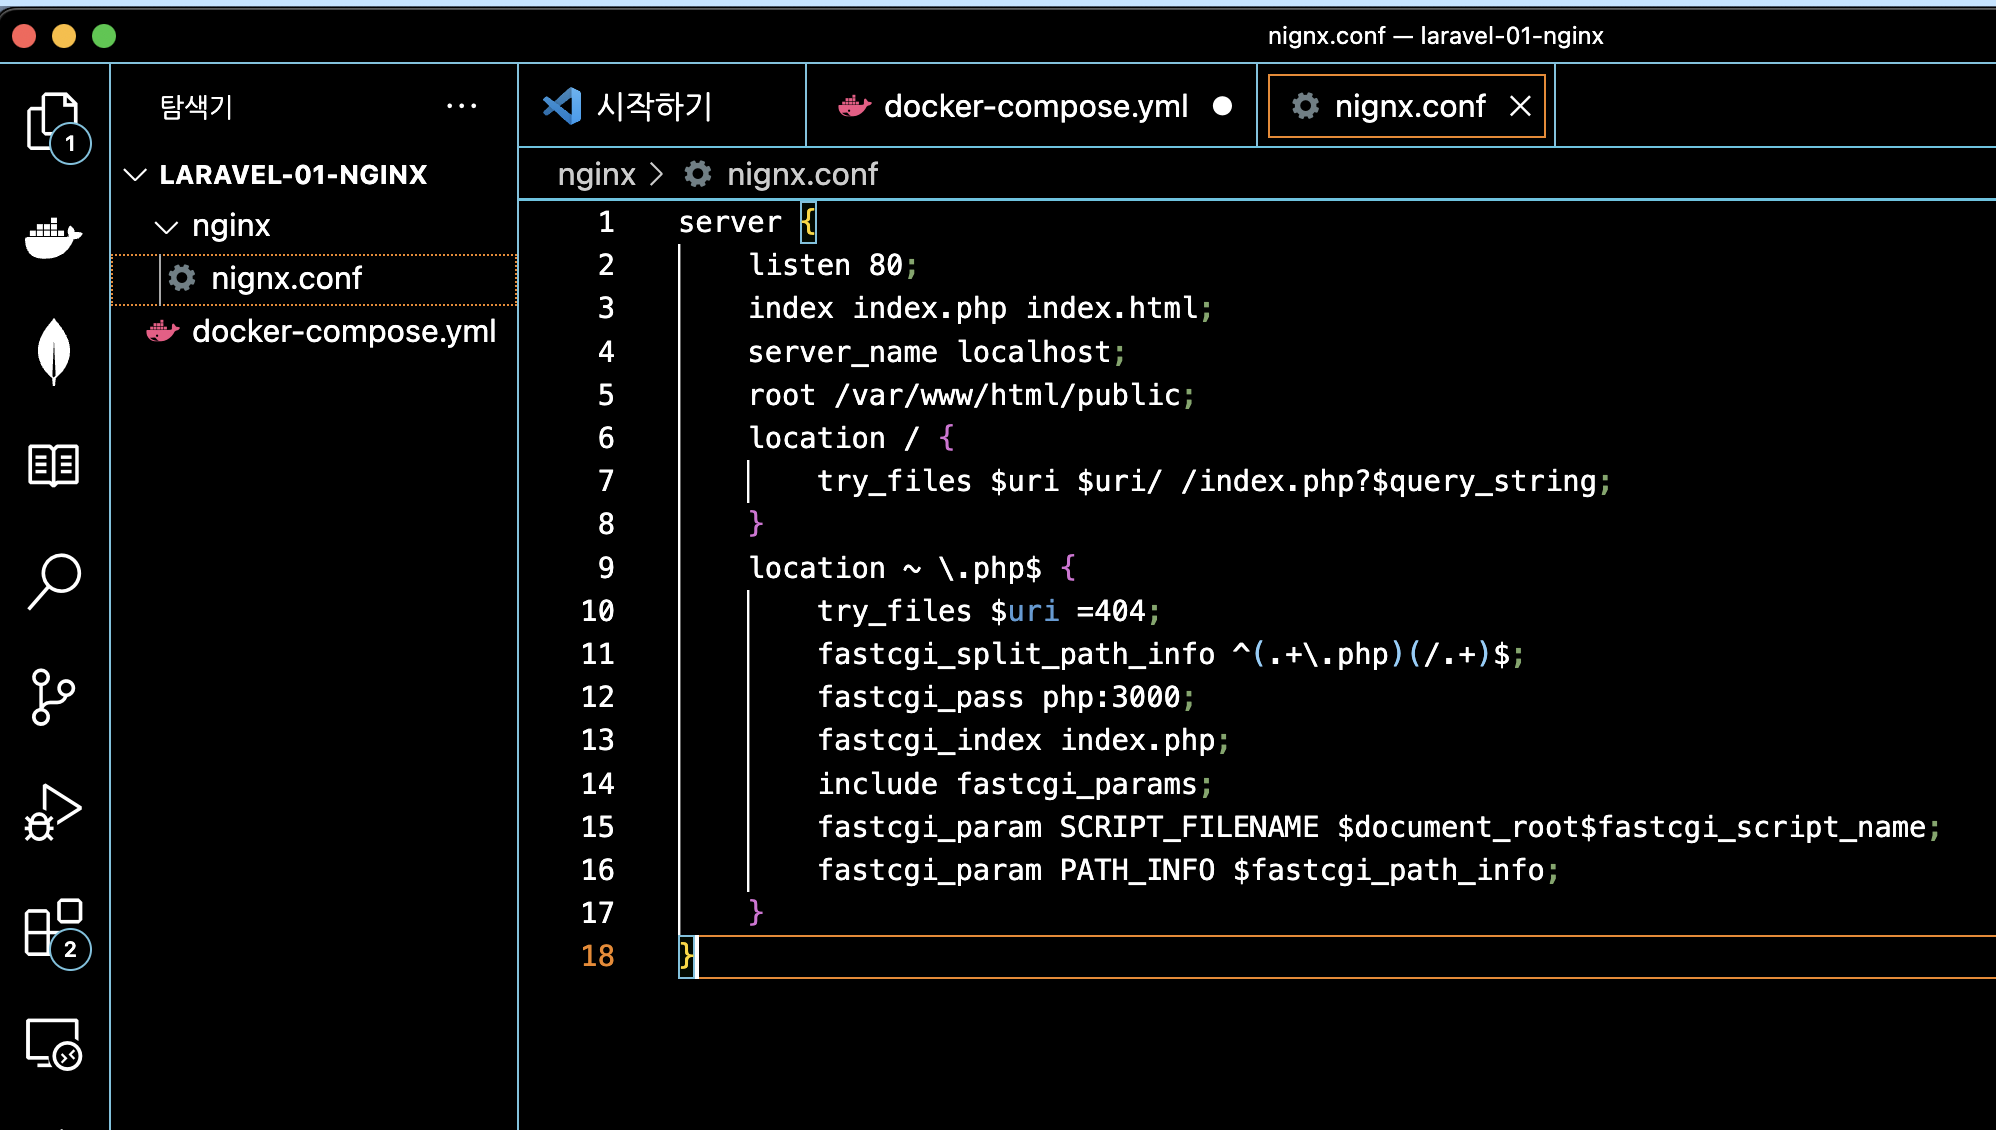Click the 'listen 80;' code line
The width and height of the screenshot is (1996, 1130).
[832, 265]
